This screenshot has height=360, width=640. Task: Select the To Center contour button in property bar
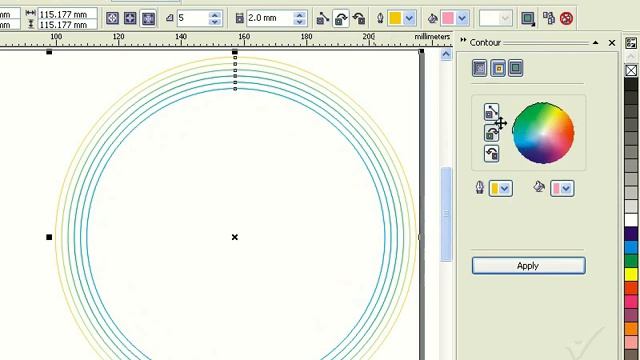[x=112, y=18]
